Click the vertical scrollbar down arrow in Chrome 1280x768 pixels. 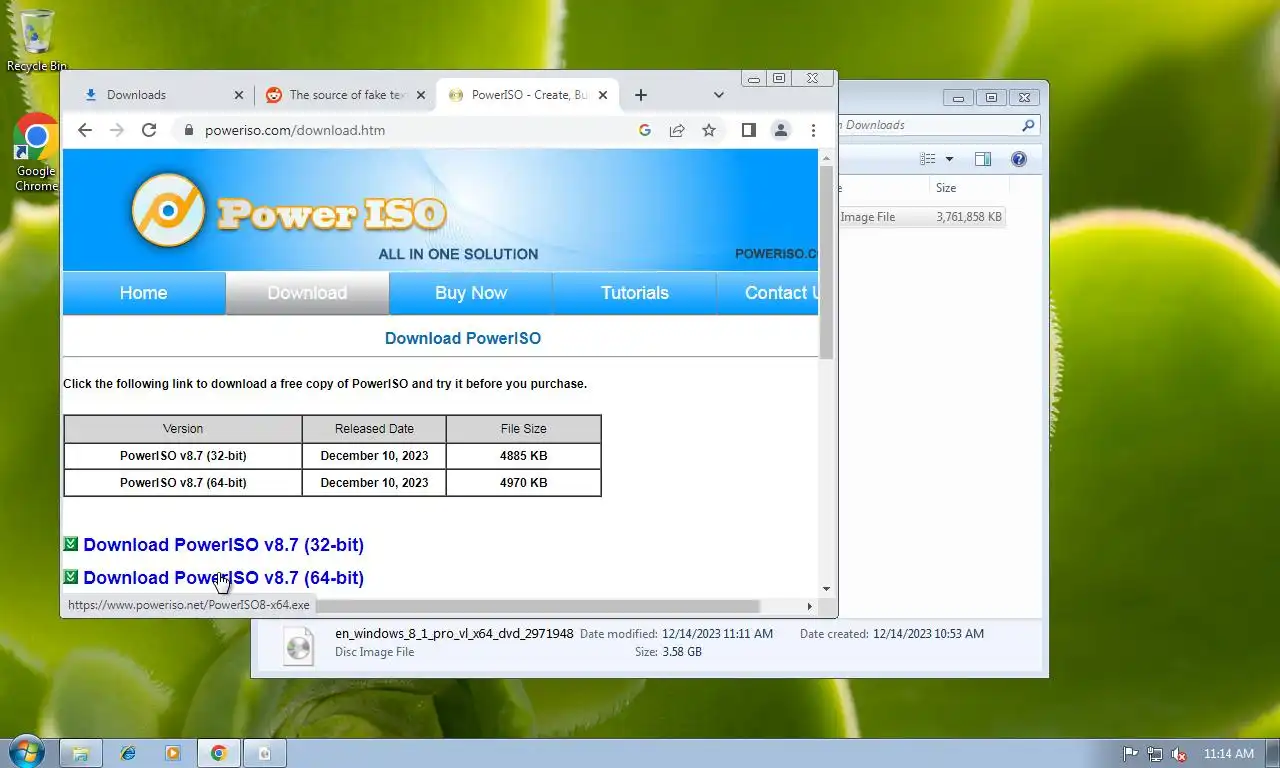pos(826,590)
